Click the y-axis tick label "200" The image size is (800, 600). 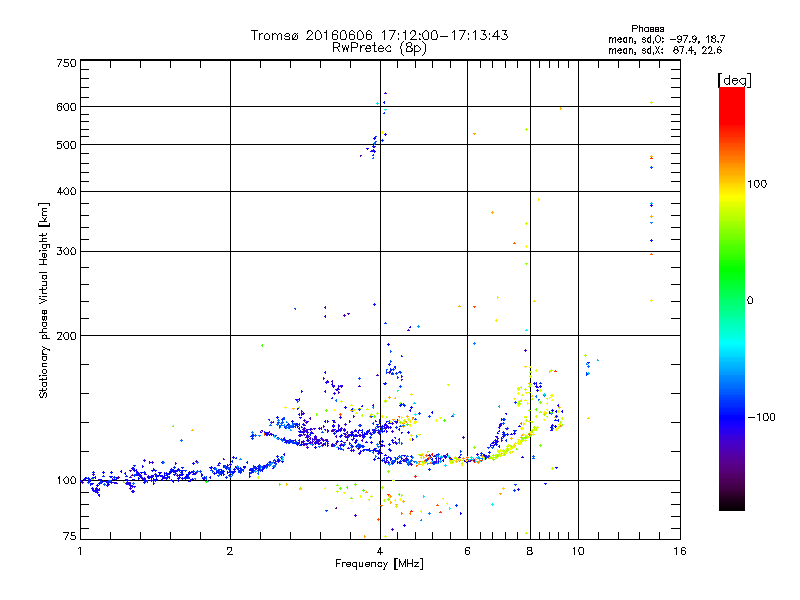click(x=66, y=336)
